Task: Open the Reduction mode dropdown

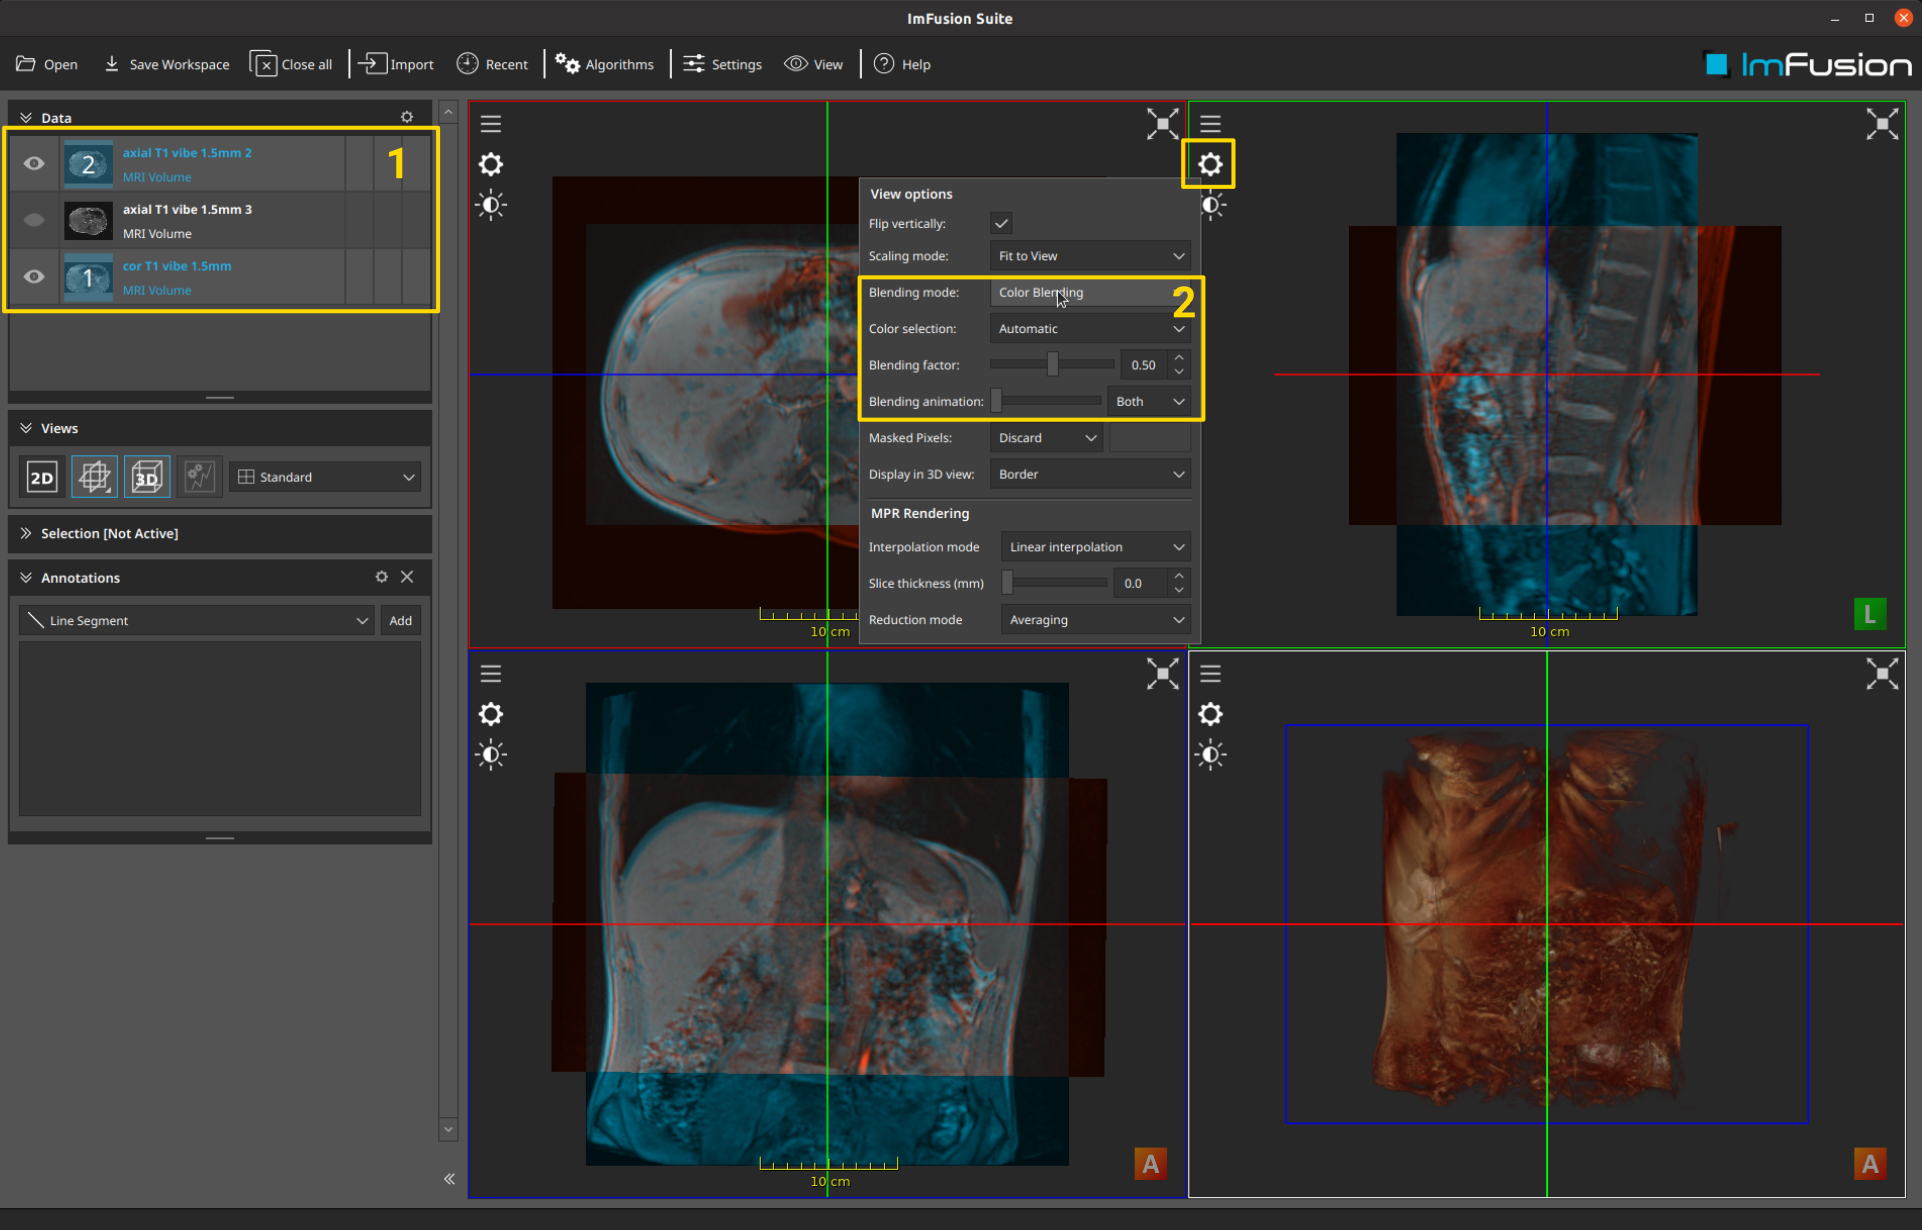Action: [1096, 620]
